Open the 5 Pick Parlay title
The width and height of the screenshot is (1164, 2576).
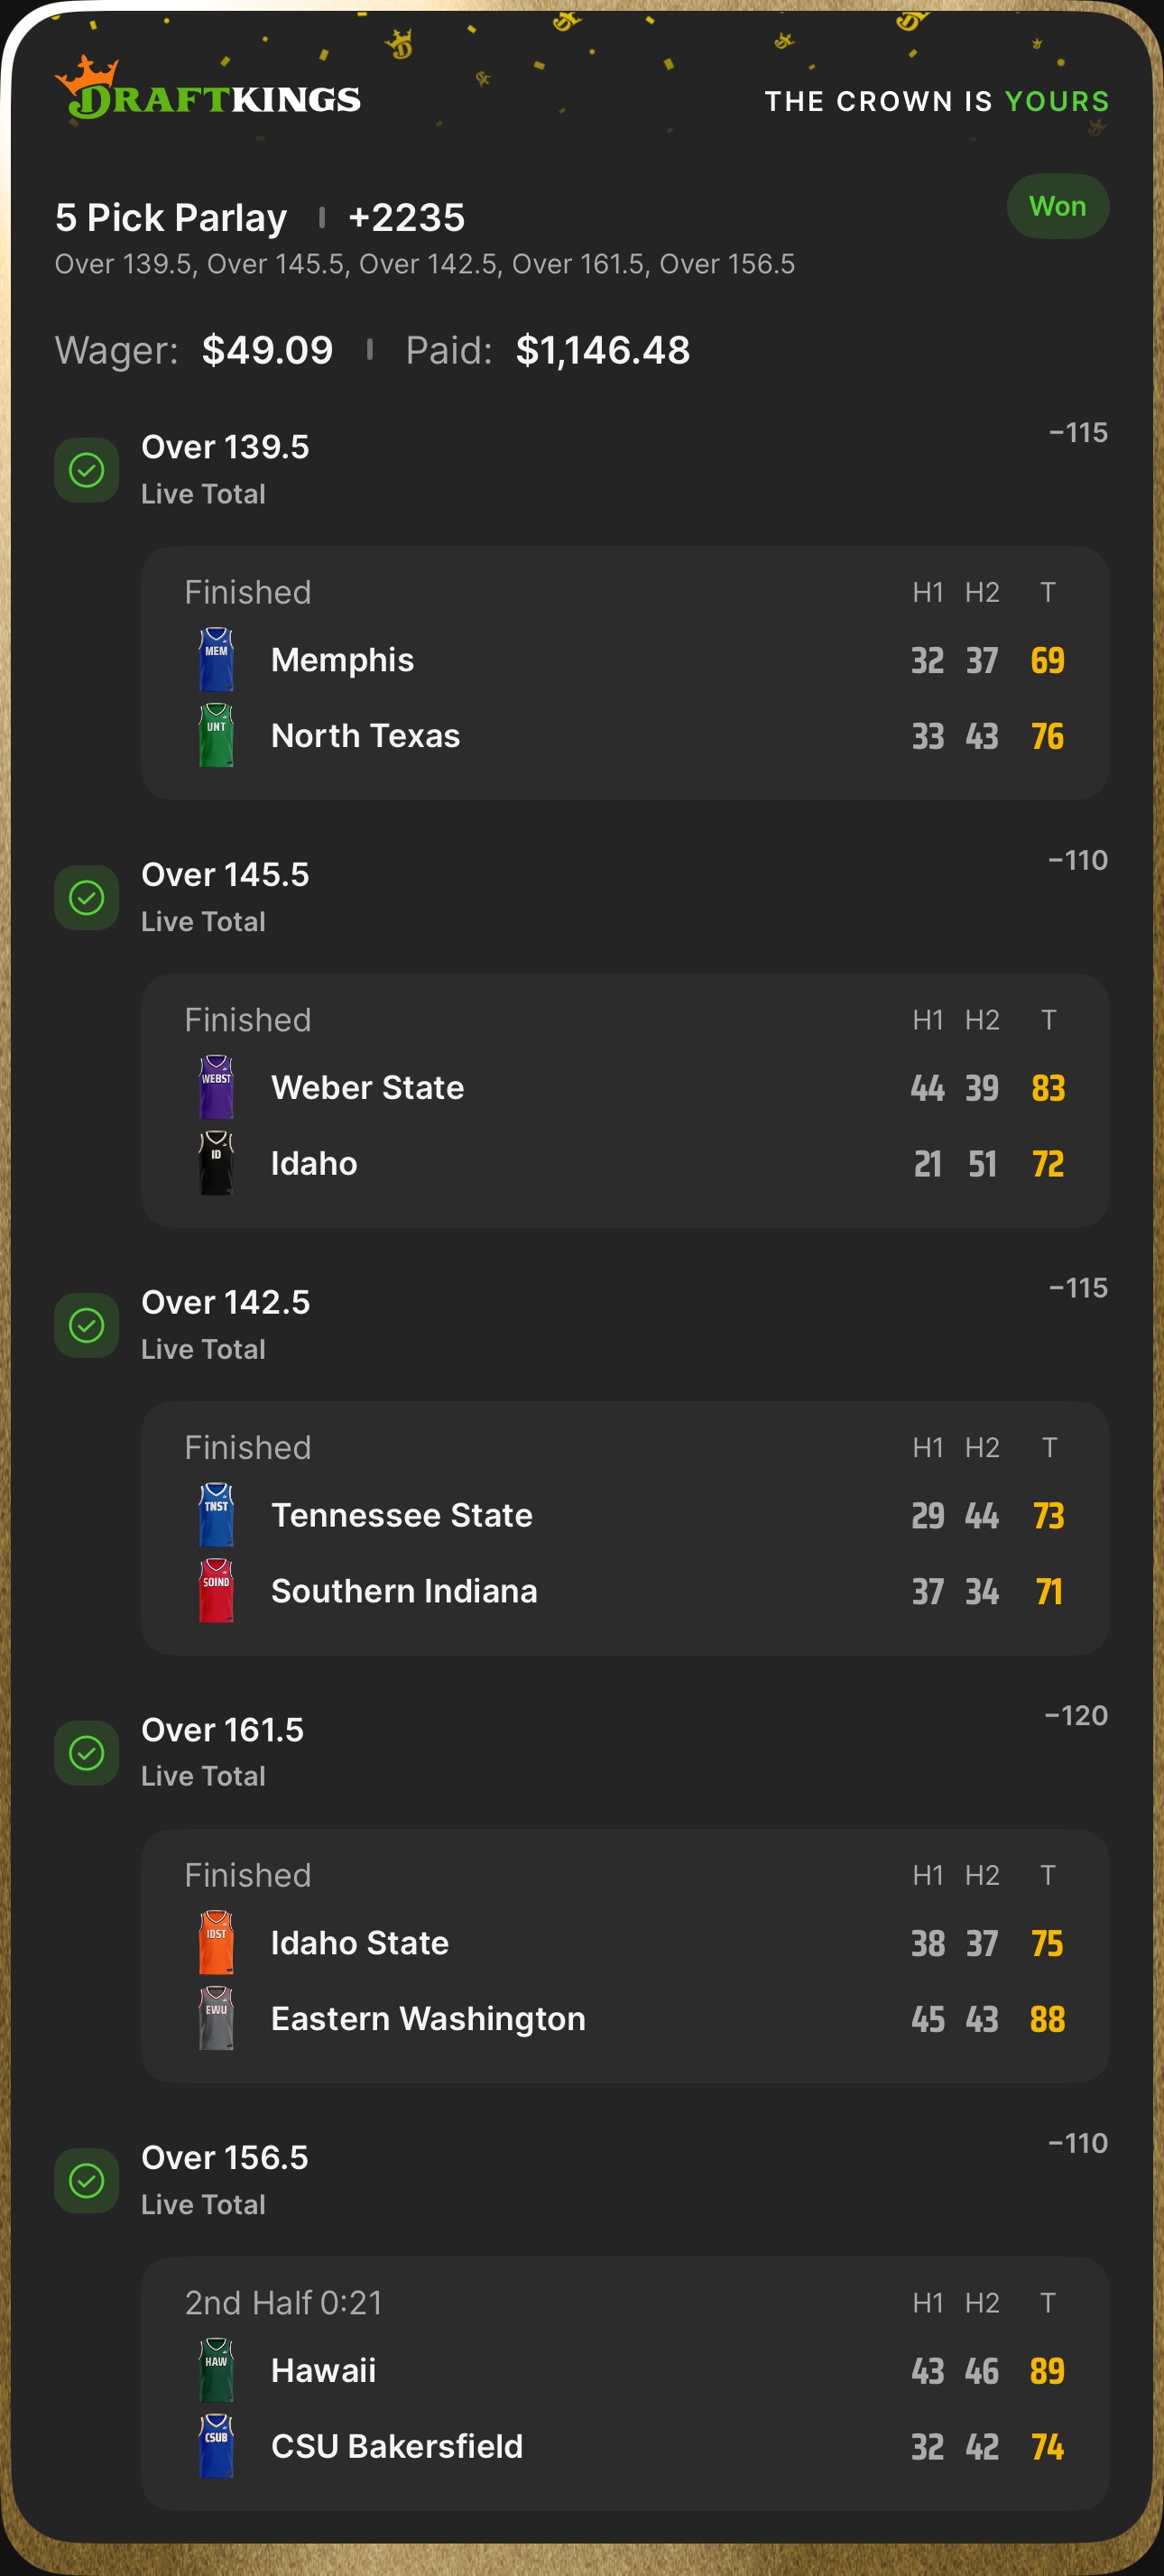point(171,218)
